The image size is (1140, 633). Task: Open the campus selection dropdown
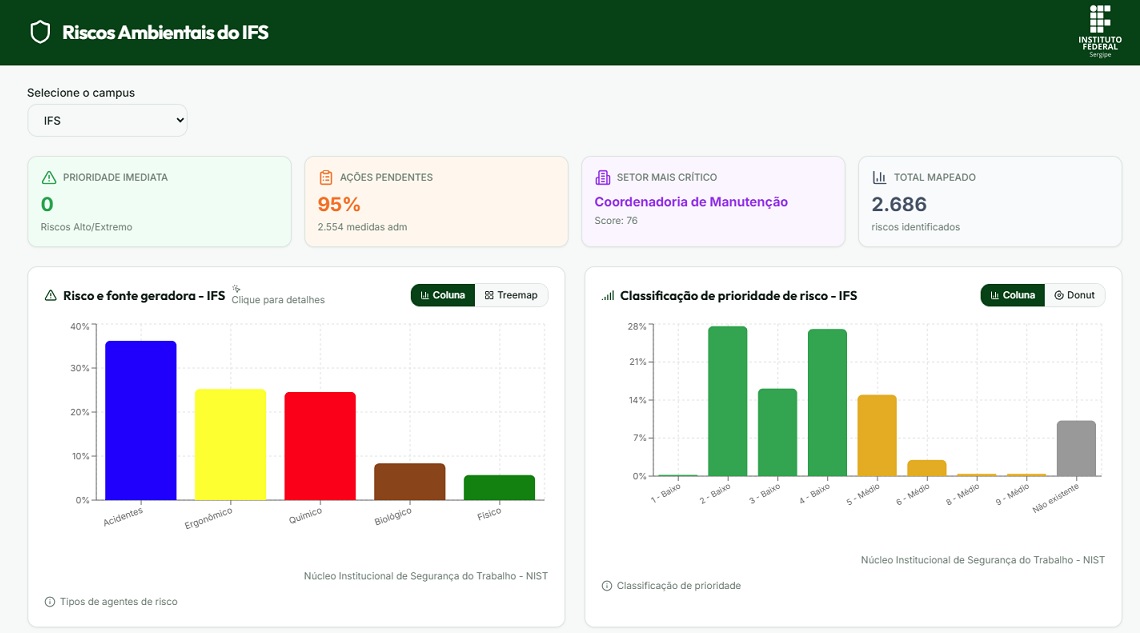click(107, 120)
